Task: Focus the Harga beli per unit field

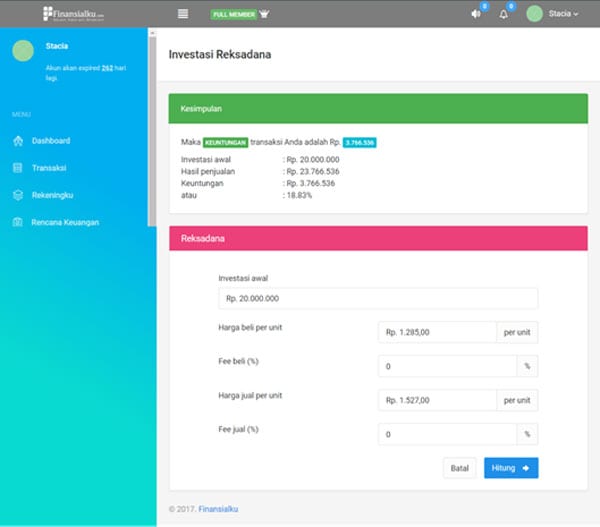Action: click(x=437, y=332)
